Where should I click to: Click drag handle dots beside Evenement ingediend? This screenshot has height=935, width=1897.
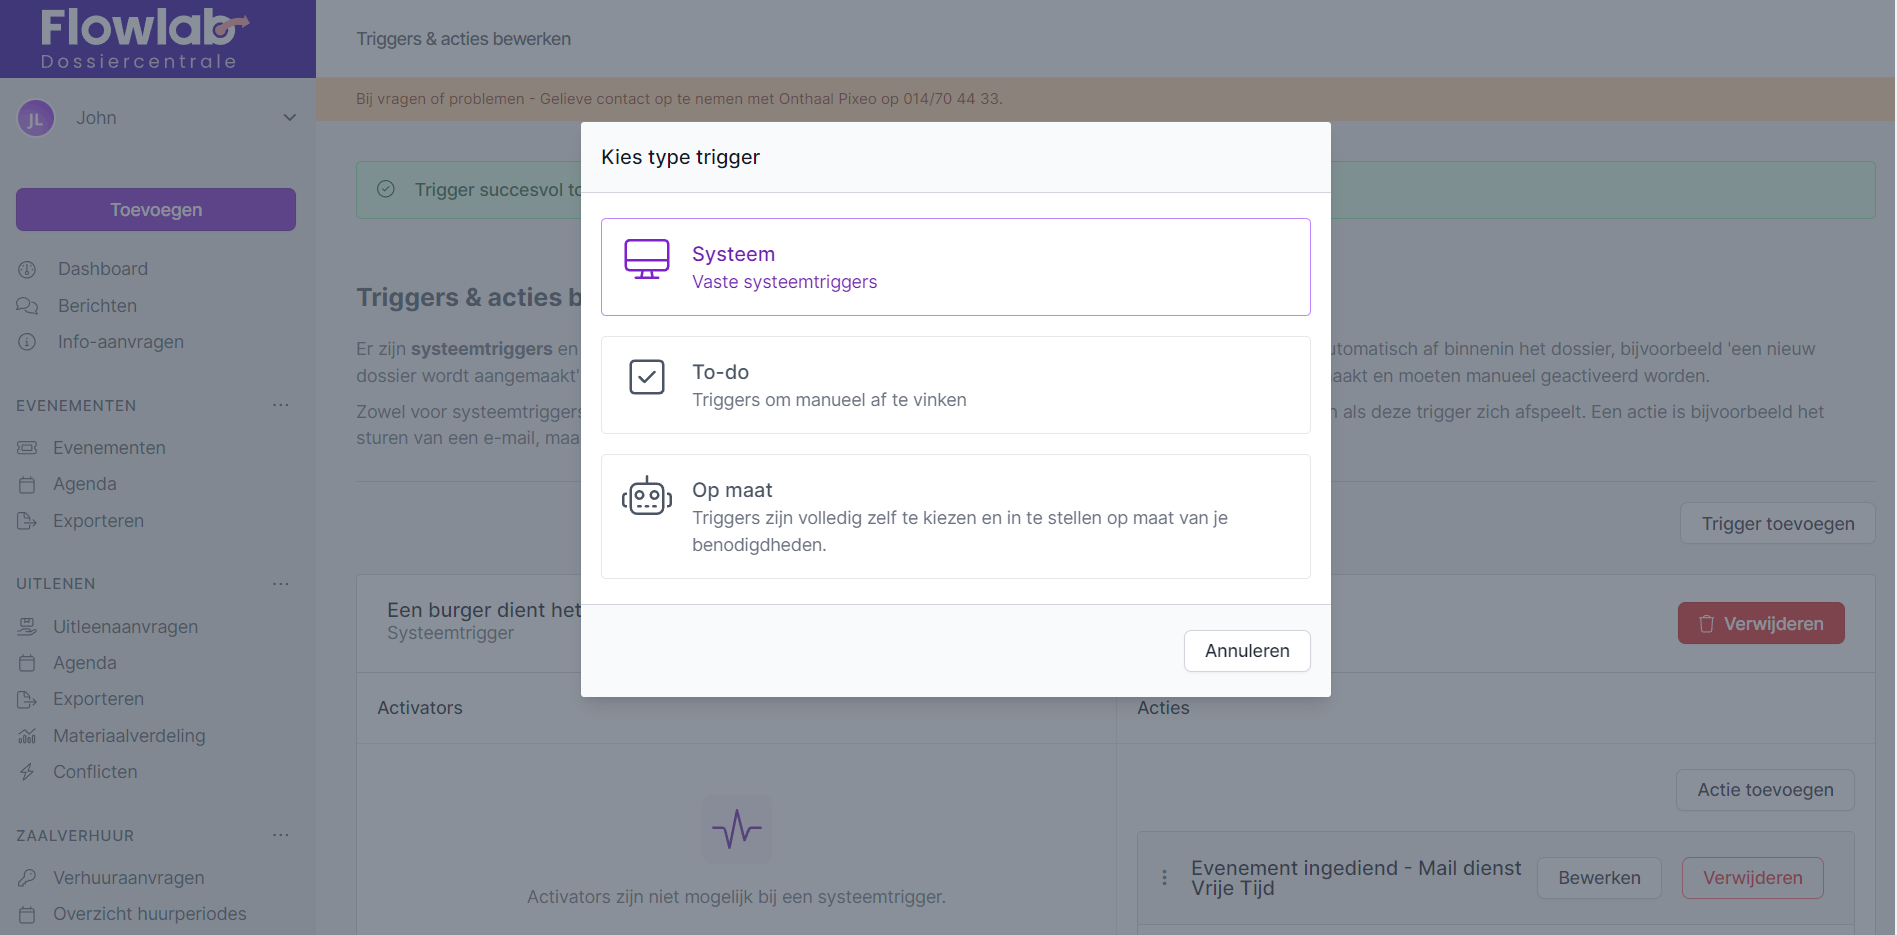pyautogui.click(x=1164, y=878)
